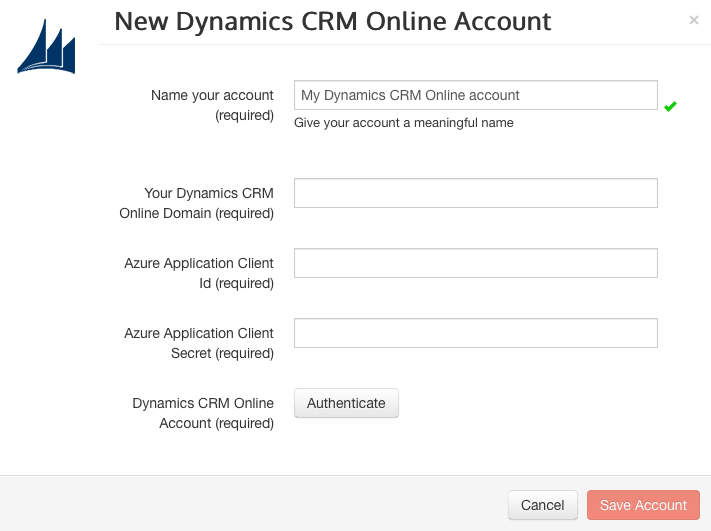The height and width of the screenshot is (531, 711).
Task: Select the Azure Application Client Id field
Action: pyautogui.click(x=476, y=263)
